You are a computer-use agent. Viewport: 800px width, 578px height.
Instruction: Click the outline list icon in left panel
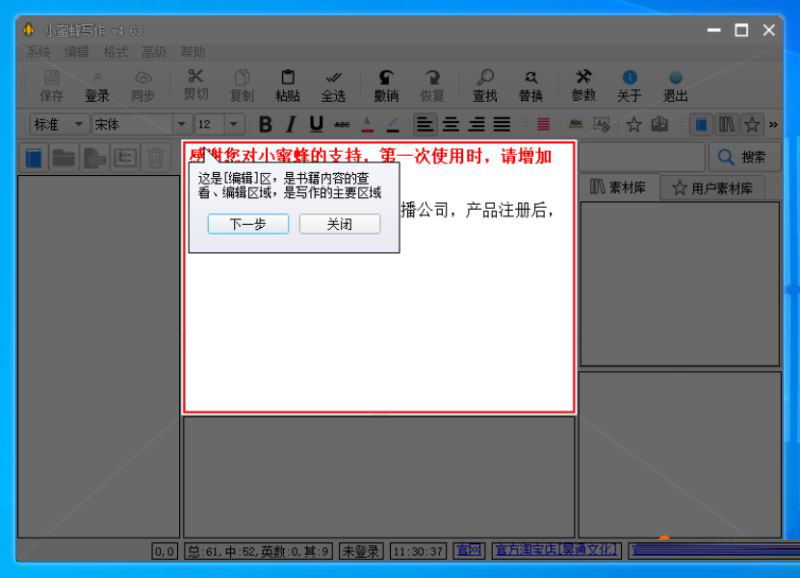pyautogui.click(x=125, y=158)
